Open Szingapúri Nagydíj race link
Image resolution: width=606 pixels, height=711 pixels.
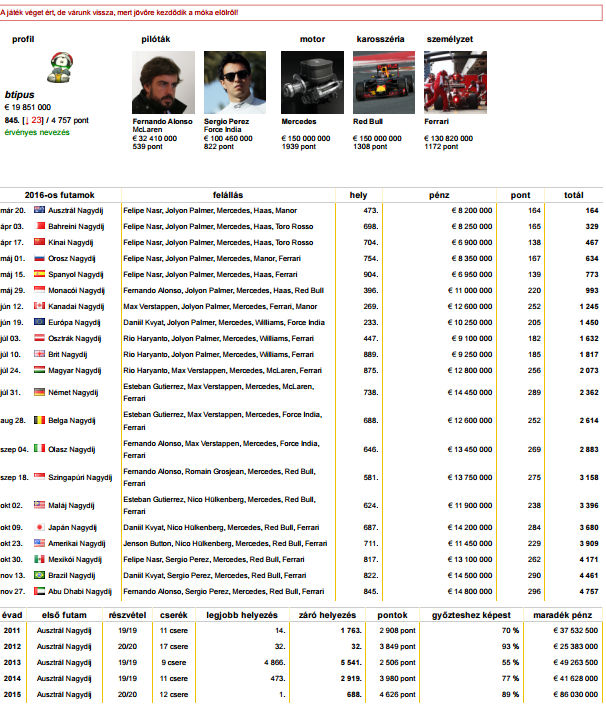tap(80, 477)
